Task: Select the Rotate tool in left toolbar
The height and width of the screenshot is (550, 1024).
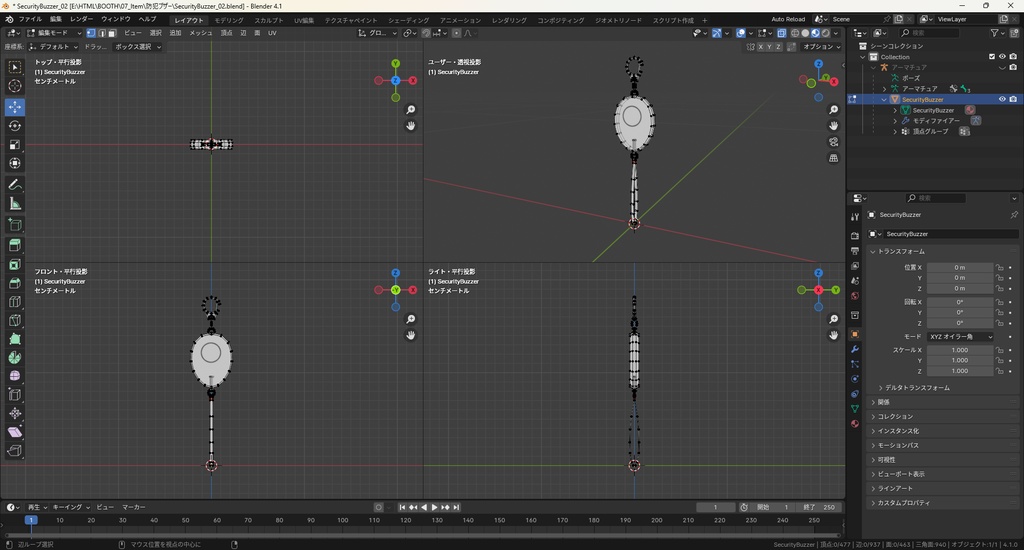Action: tap(14, 125)
